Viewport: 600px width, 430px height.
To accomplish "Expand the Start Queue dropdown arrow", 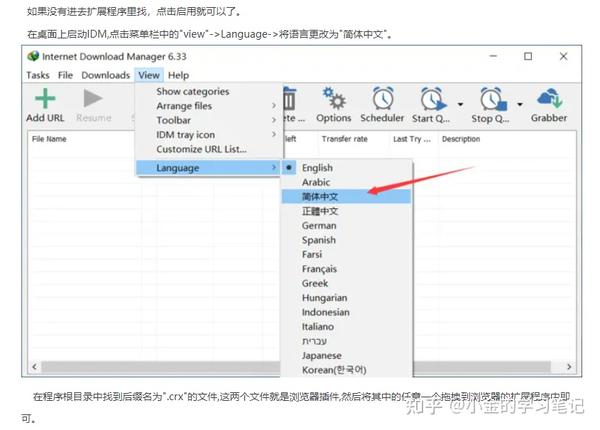I will [460, 104].
